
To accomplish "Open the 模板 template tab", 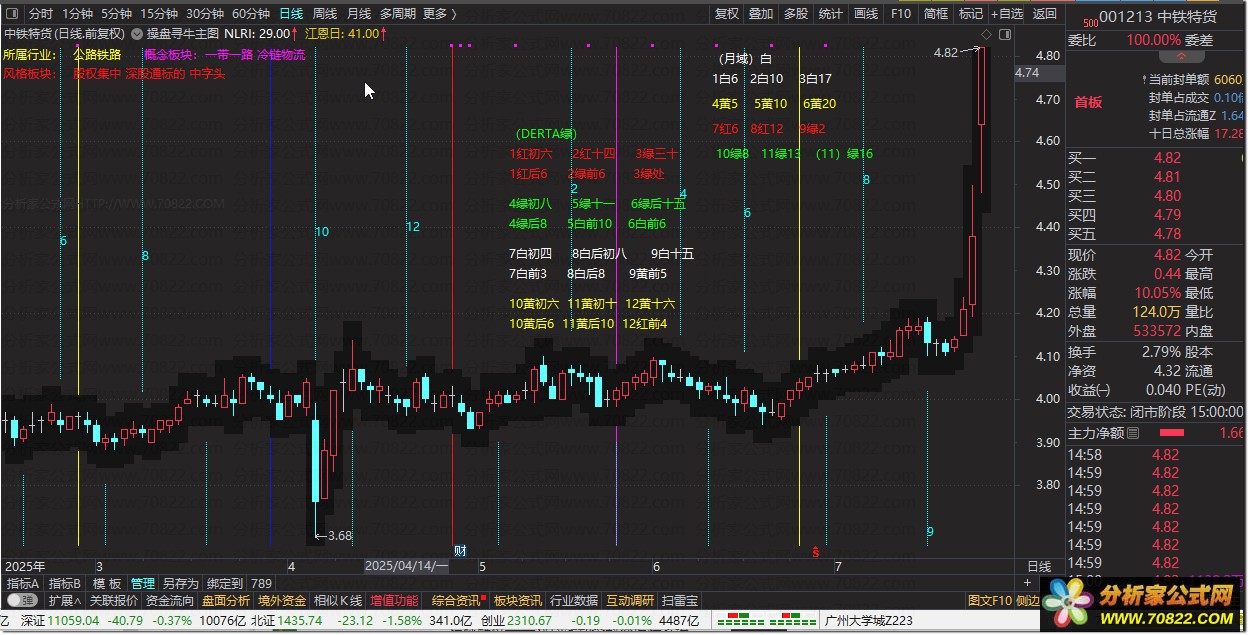I will pos(107,583).
